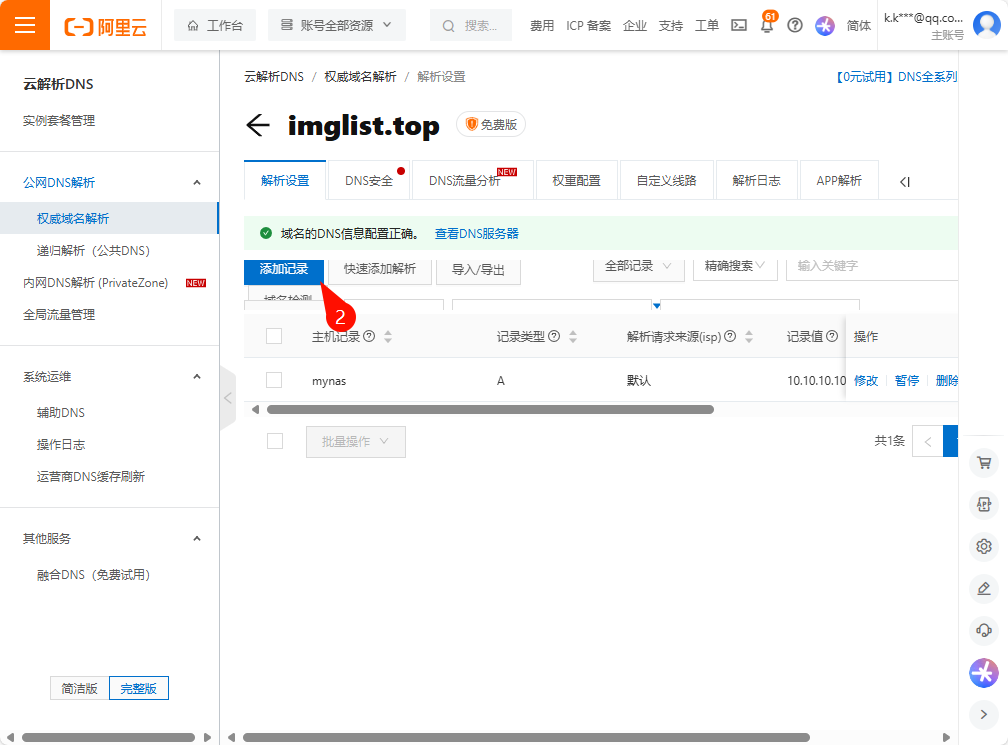Open the settings gear side icon

pyautogui.click(x=984, y=546)
